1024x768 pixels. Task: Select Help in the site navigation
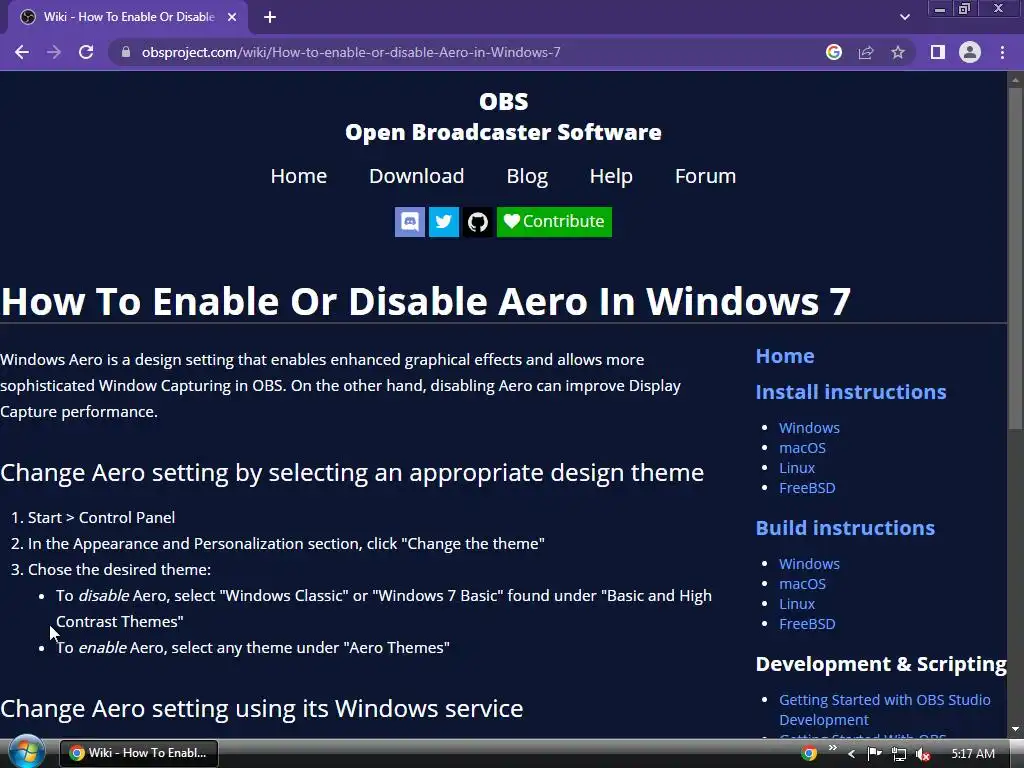[x=611, y=176]
